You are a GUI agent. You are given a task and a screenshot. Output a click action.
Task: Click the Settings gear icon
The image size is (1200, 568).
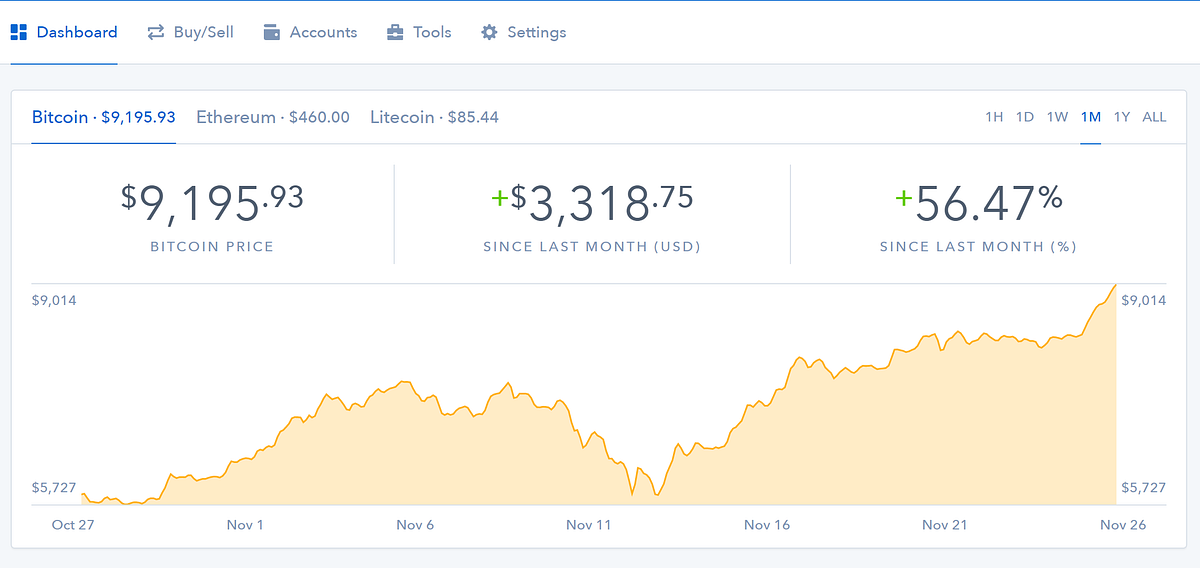click(x=489, y=32)
